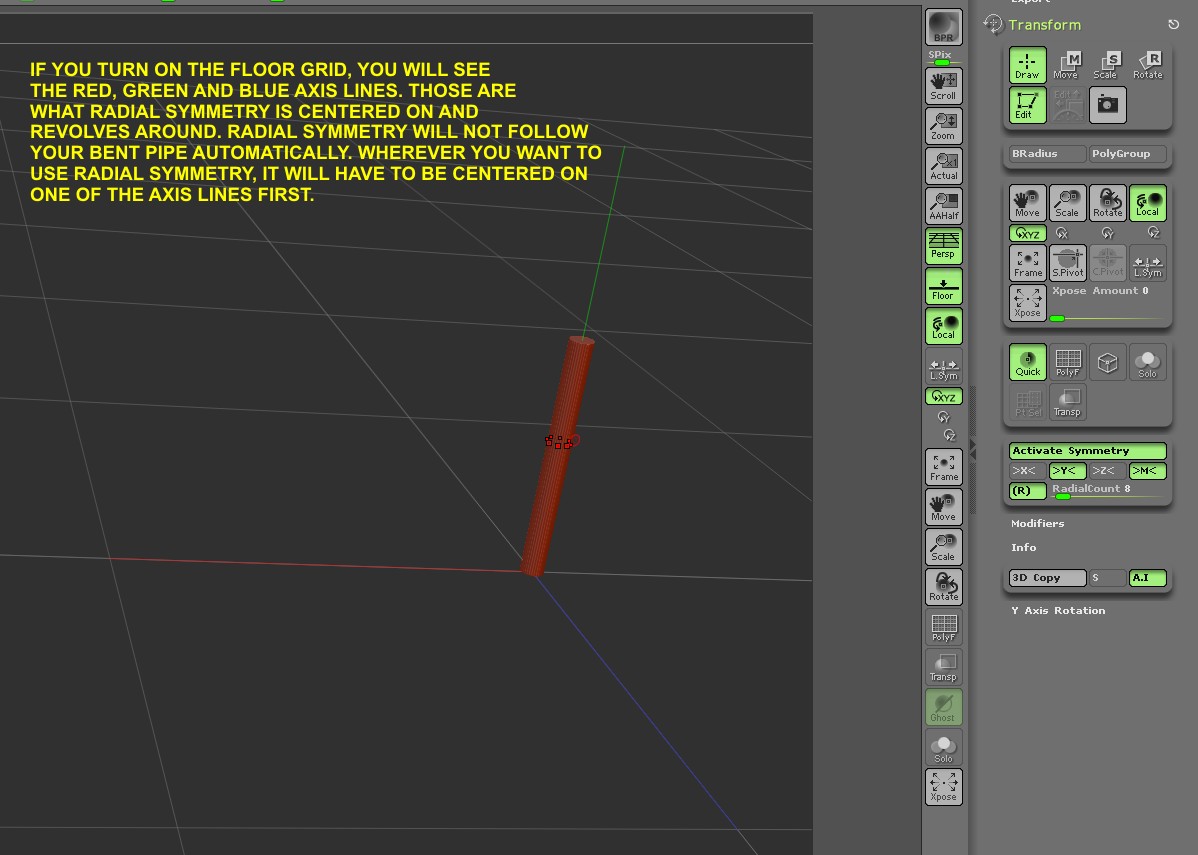The width and height of the screenshot is (1198, 855).
Task: Toggle XYZ rotation on the right shelf
Action: [x=944, y=397]
